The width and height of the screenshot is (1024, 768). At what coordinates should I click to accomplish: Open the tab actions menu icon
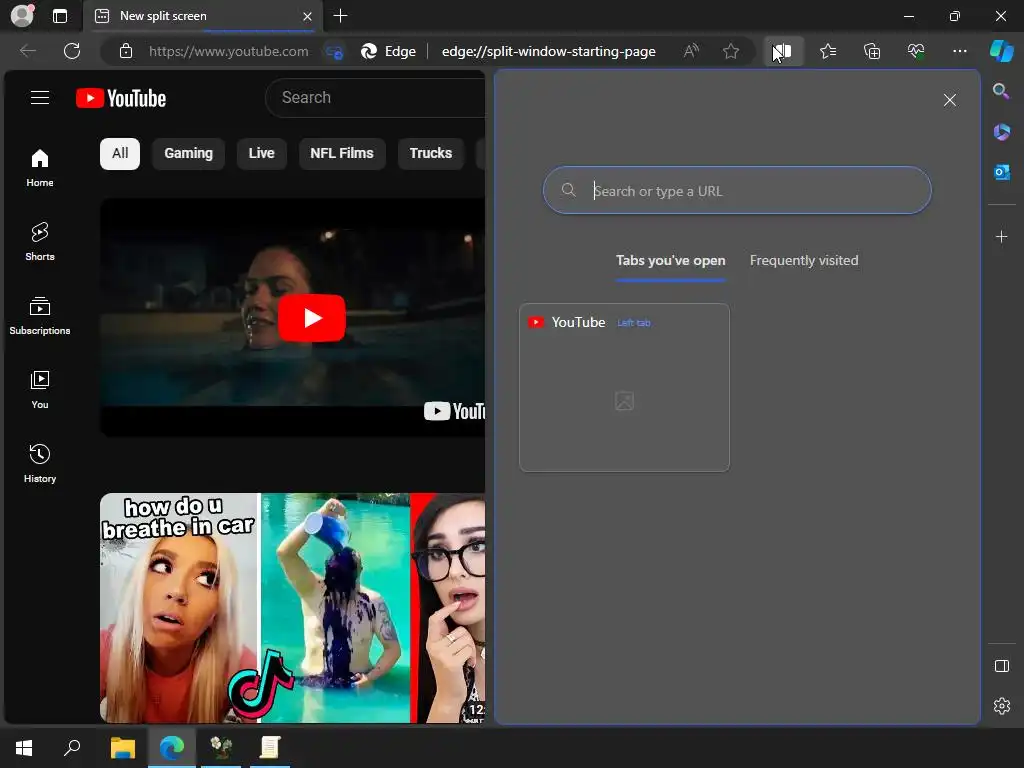(x=60, y=16)
